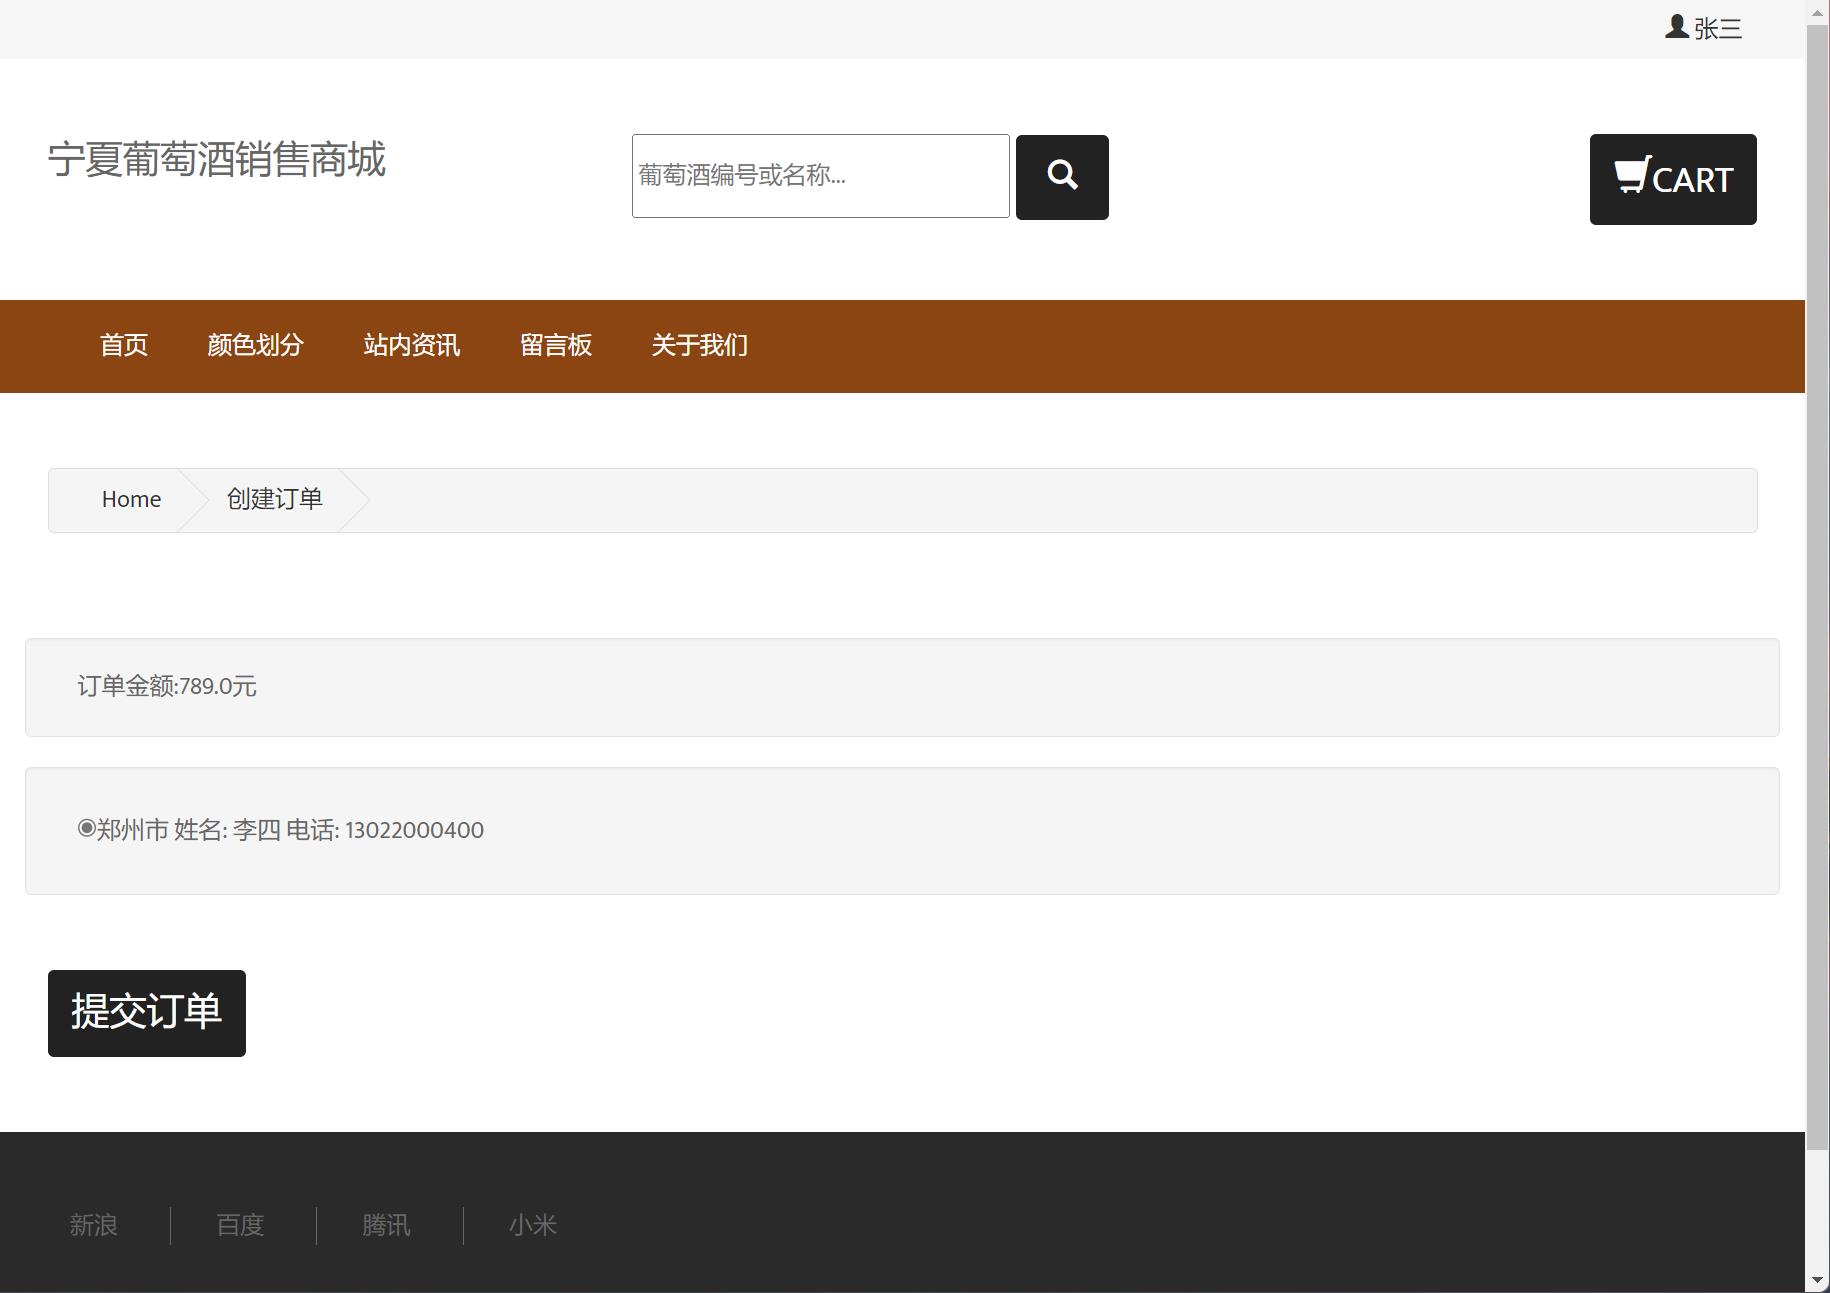Open the 首页 menu item
Viewport: 1830px width, 1293px height.
(x=123, y=345)
